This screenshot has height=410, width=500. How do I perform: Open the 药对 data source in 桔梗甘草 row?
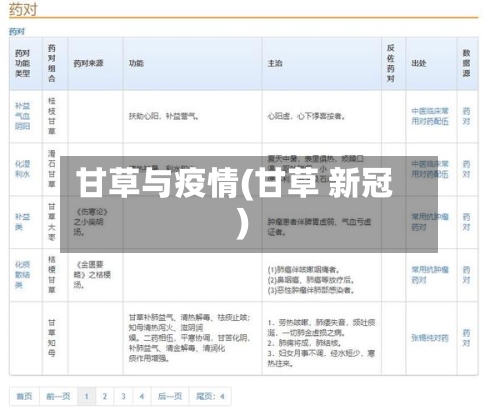pyautogui.click(x=466, y=275)
